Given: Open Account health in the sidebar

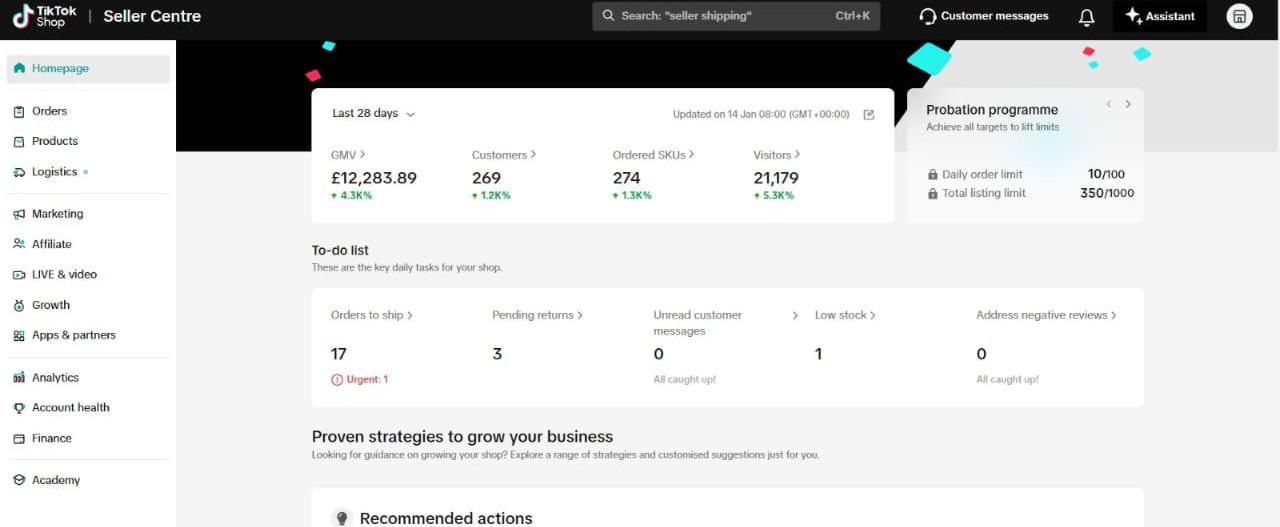Looking at the screenshot, I should (x=70, y=408).
